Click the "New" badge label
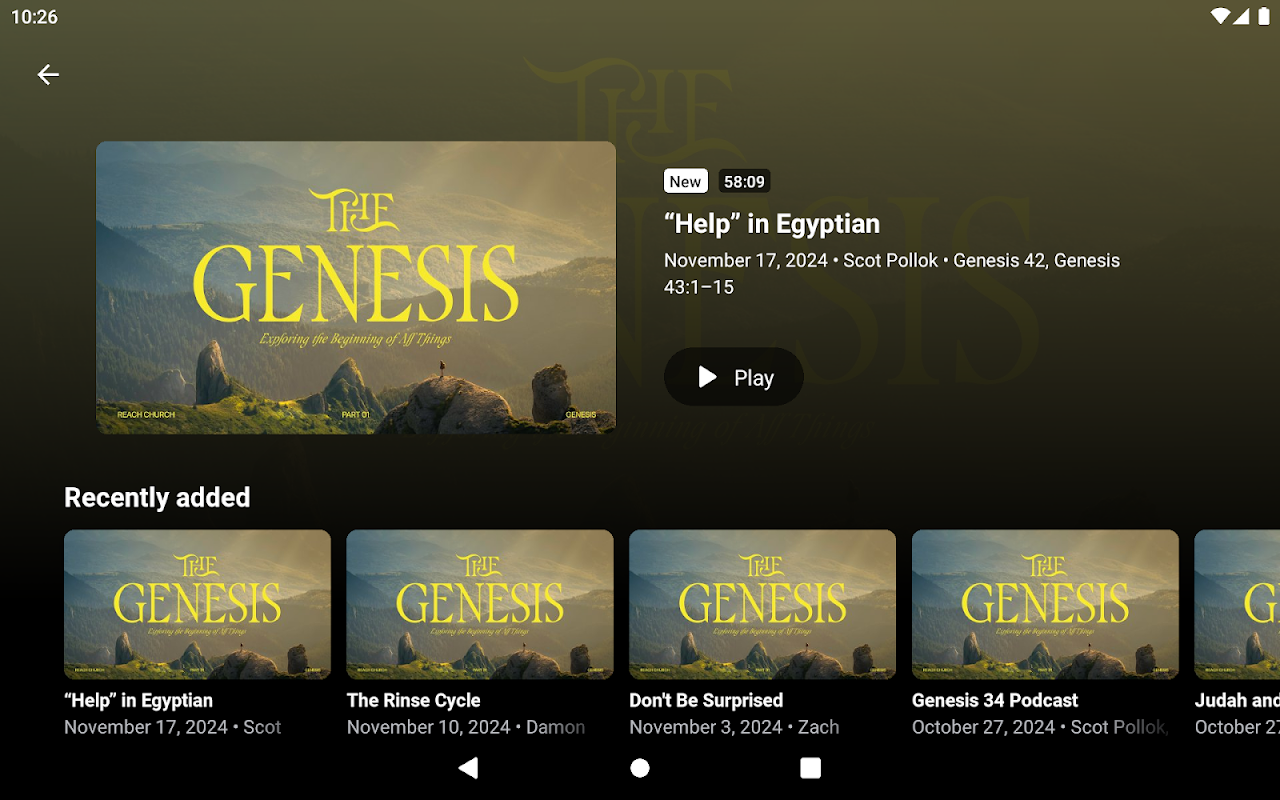 [685, 181]
